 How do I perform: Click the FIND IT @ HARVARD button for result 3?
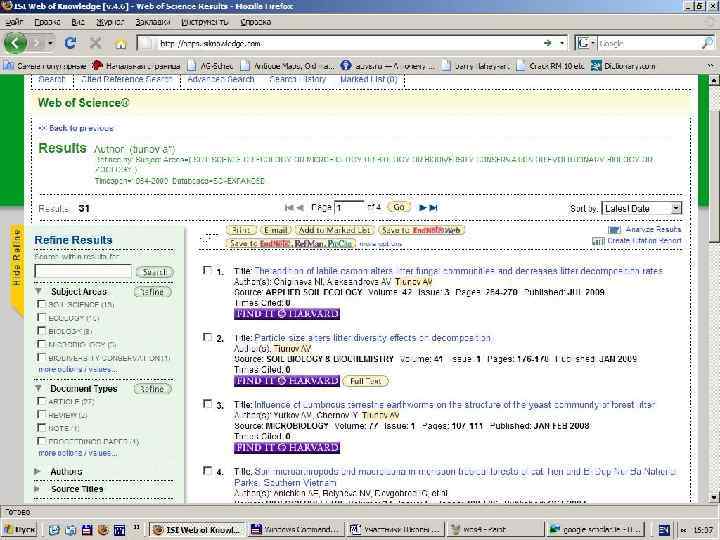click(x=287, y=447)
